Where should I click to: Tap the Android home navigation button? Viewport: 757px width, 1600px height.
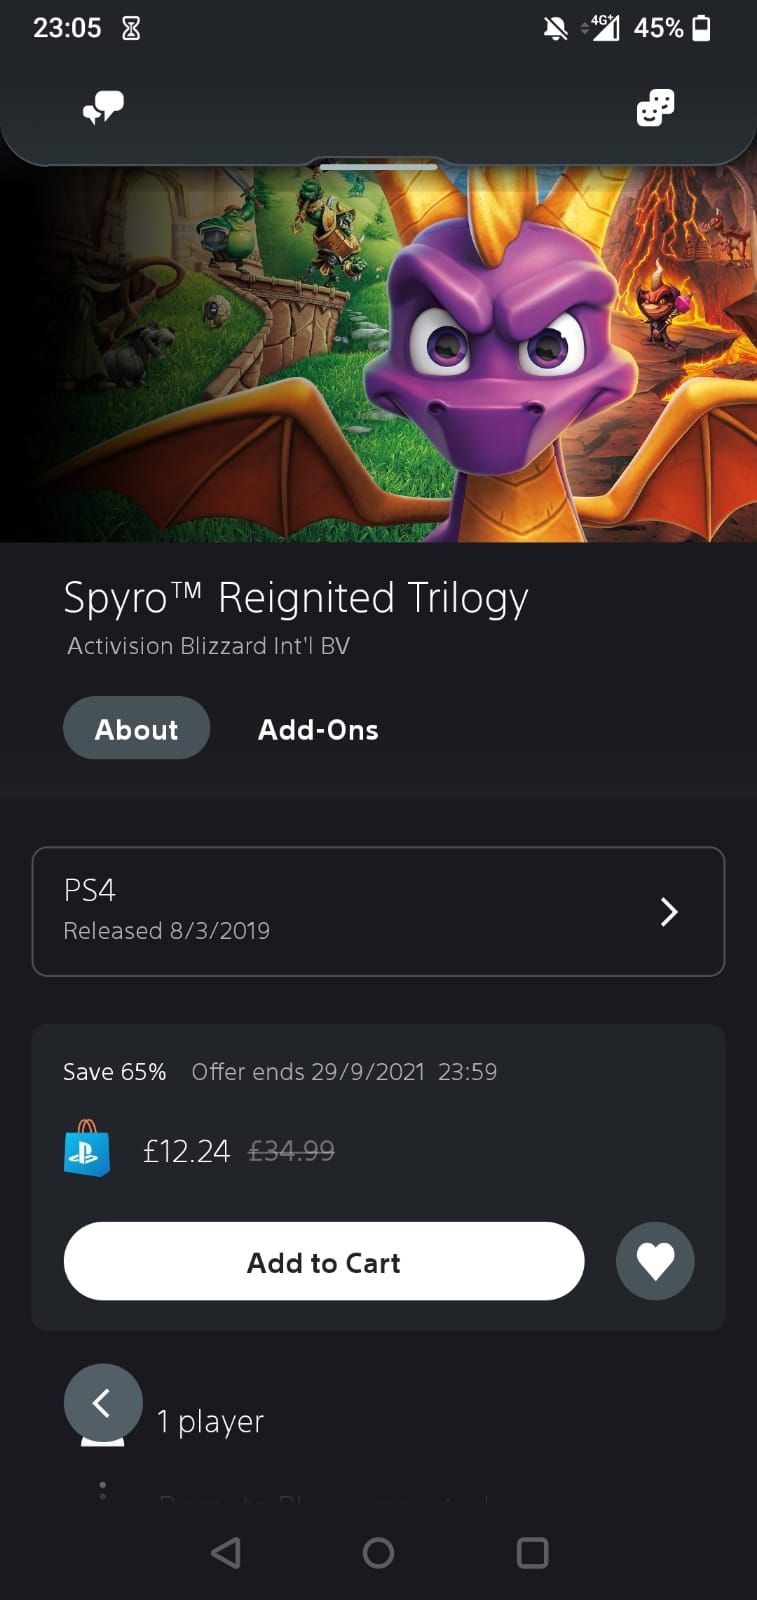pyautogui.click(x=378, y=1553)
